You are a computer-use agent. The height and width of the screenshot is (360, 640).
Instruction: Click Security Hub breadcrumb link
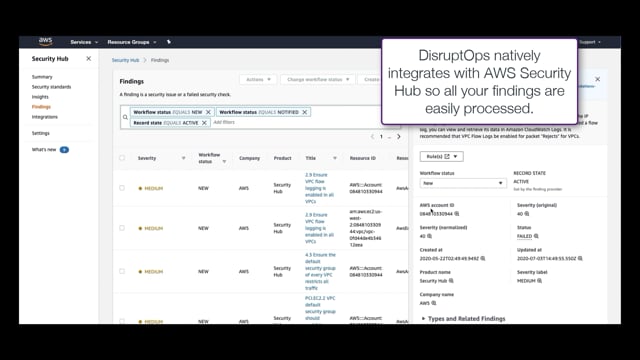(x=125, y=60)
